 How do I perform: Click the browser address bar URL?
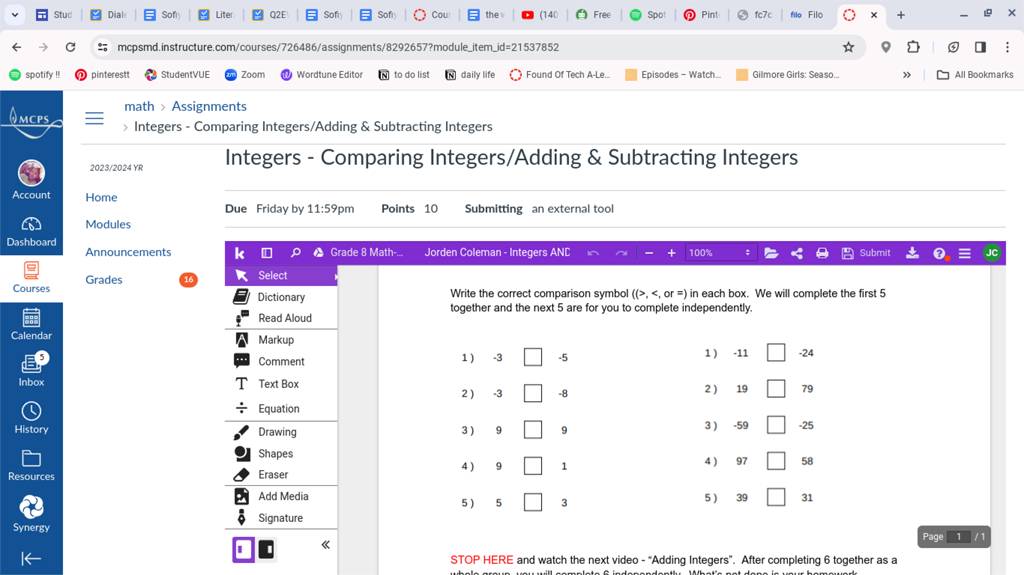click(338, 47)
